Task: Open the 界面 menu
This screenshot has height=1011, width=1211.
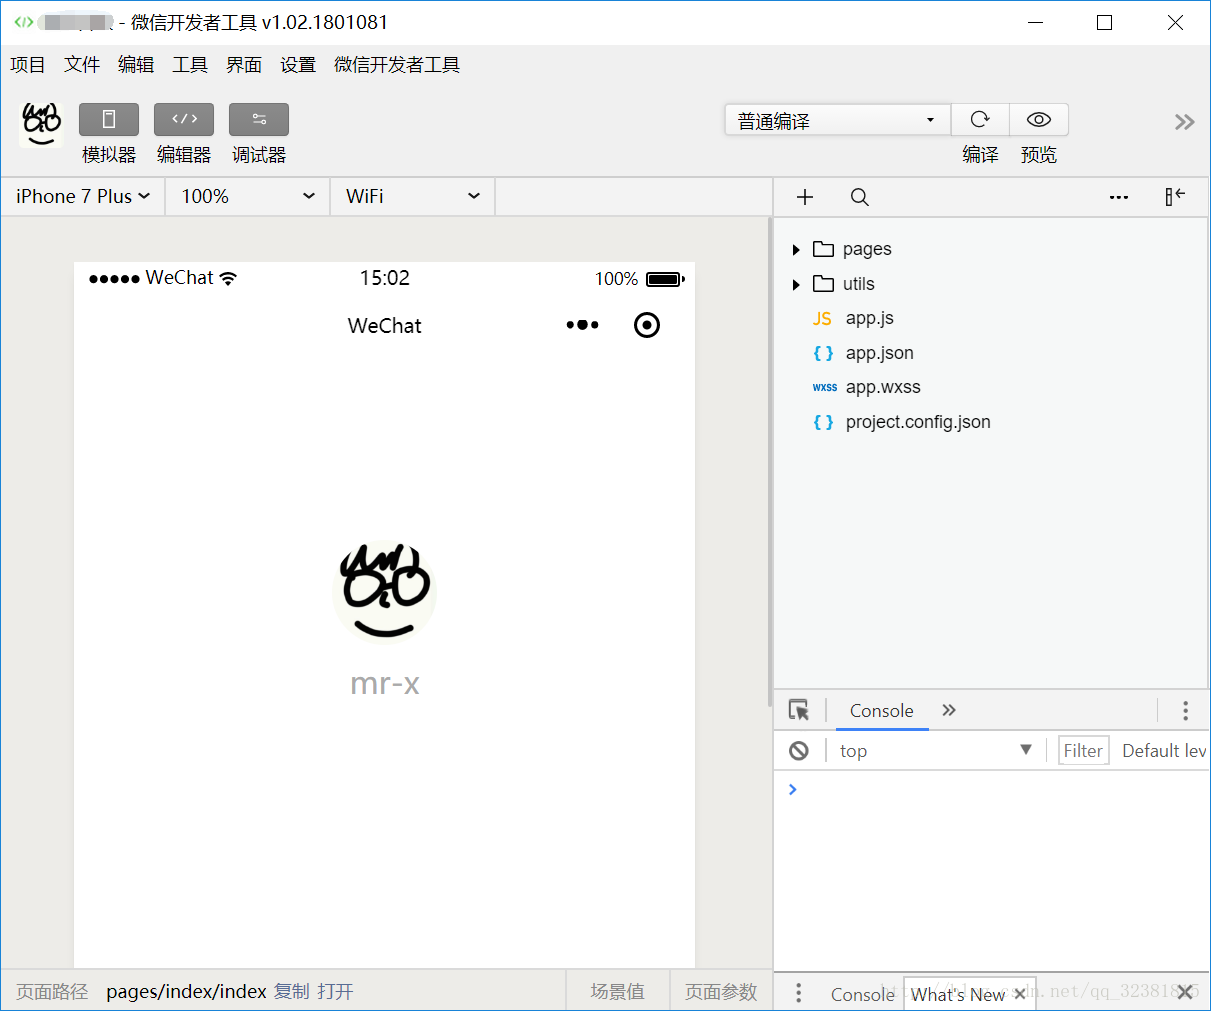Action: point(244,65)
